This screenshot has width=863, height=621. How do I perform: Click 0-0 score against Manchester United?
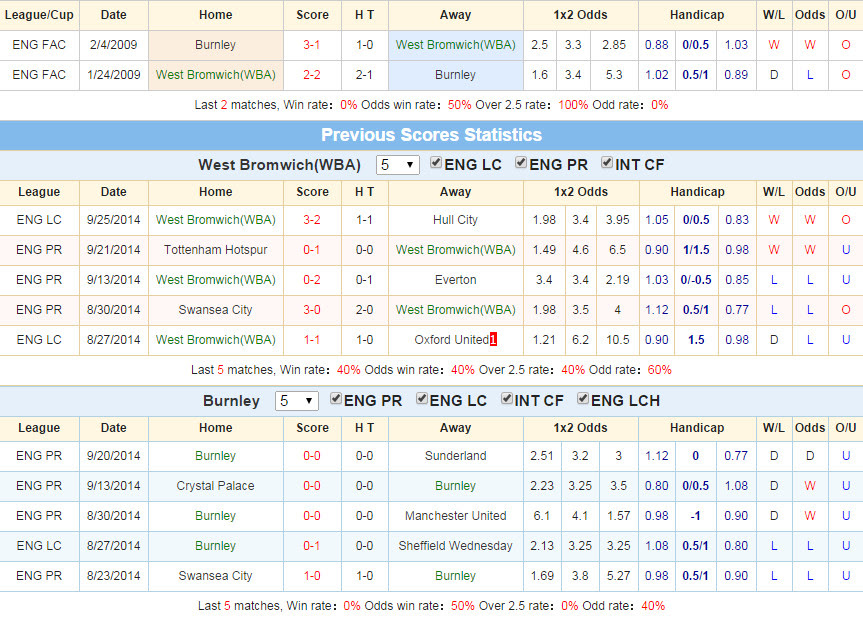pyautogui.click(x=312, y=516)
